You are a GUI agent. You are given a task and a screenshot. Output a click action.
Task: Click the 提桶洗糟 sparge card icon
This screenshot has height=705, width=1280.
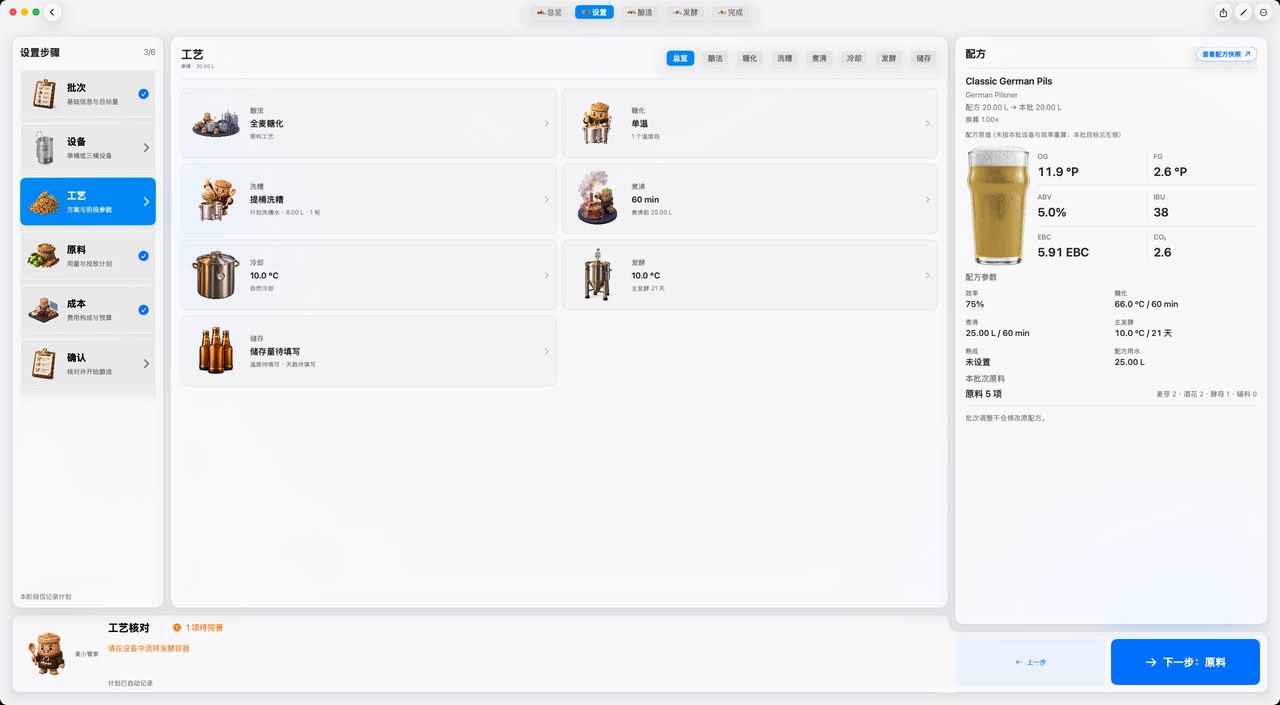click(215, 199)
